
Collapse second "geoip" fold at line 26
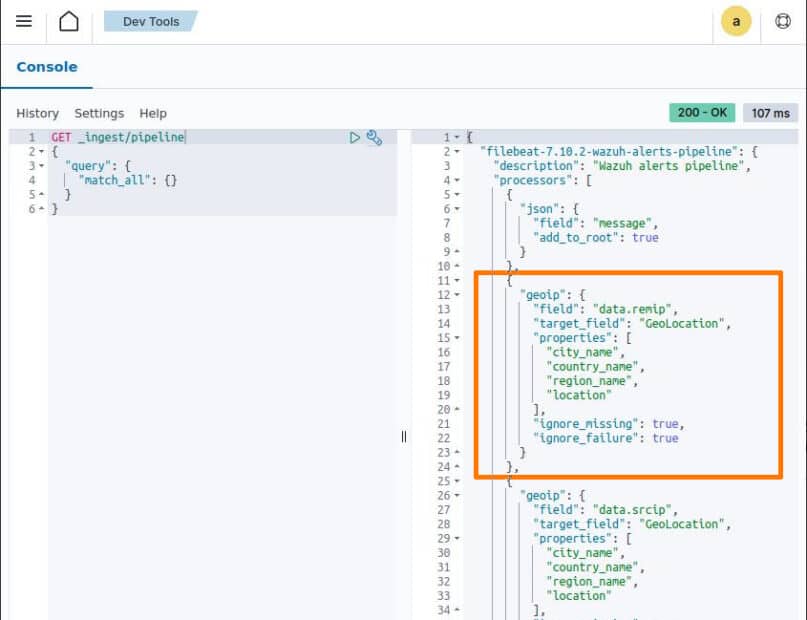click(457, 495)
